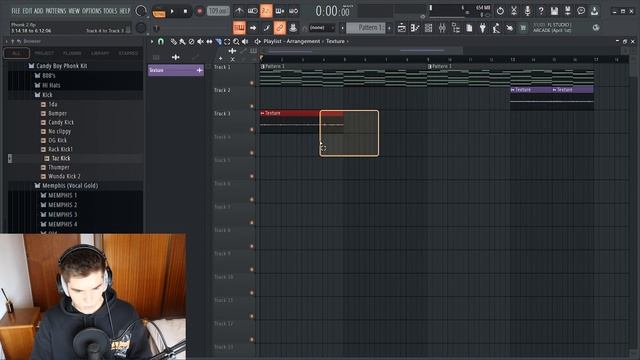The width and height of the screenshot is (640, 360).
Task: Expand the Hi Hats folder
Action: click(47, 85)
